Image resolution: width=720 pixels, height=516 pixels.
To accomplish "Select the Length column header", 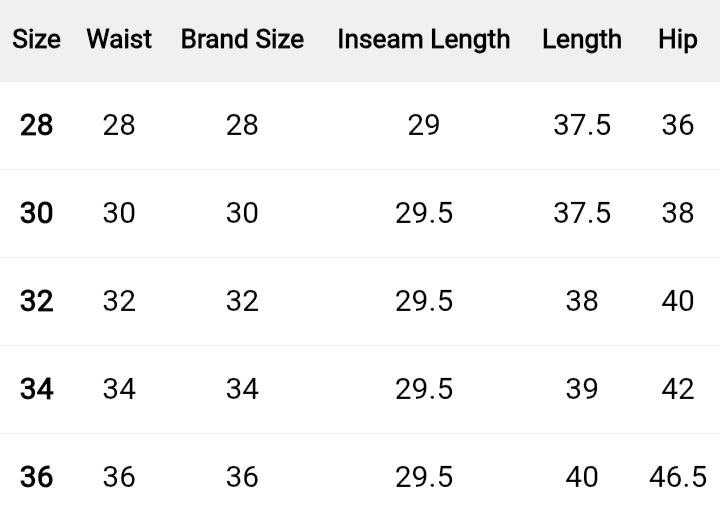I will point(582,40).
